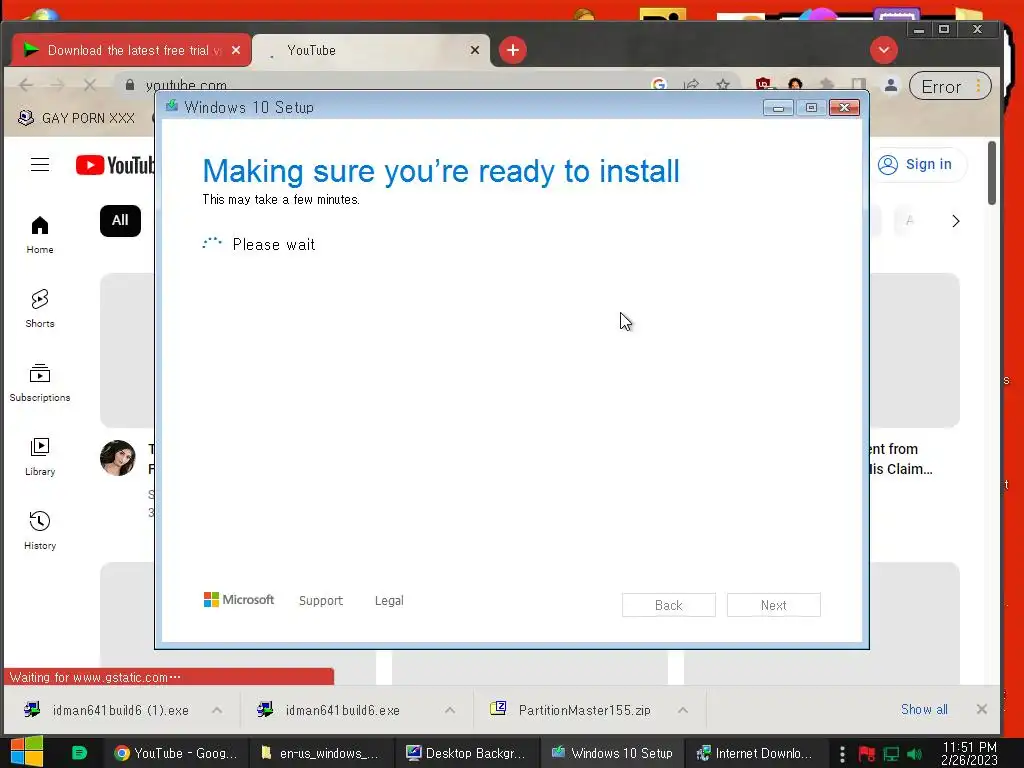Show hidden system tray icons
Screen dimensions: 1024x768
pyautogui.click(x=842, y=754)
